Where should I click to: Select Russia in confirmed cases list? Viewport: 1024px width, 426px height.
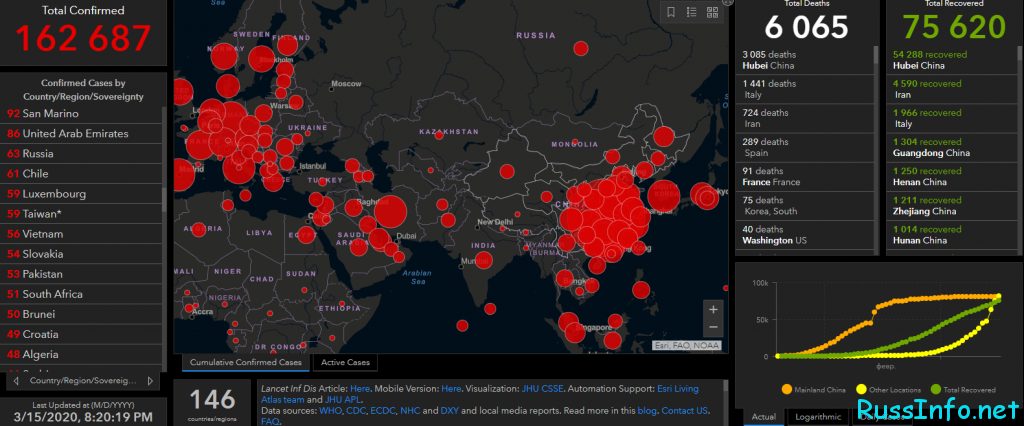pos(80,154)
